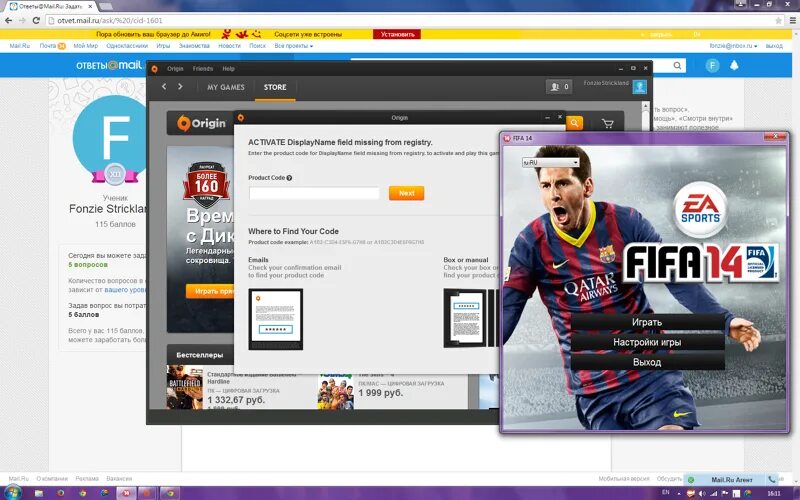Viewport: 800px width, 500px height.
Task: Click the Product Code input field
Action: [x=314, y=193]
